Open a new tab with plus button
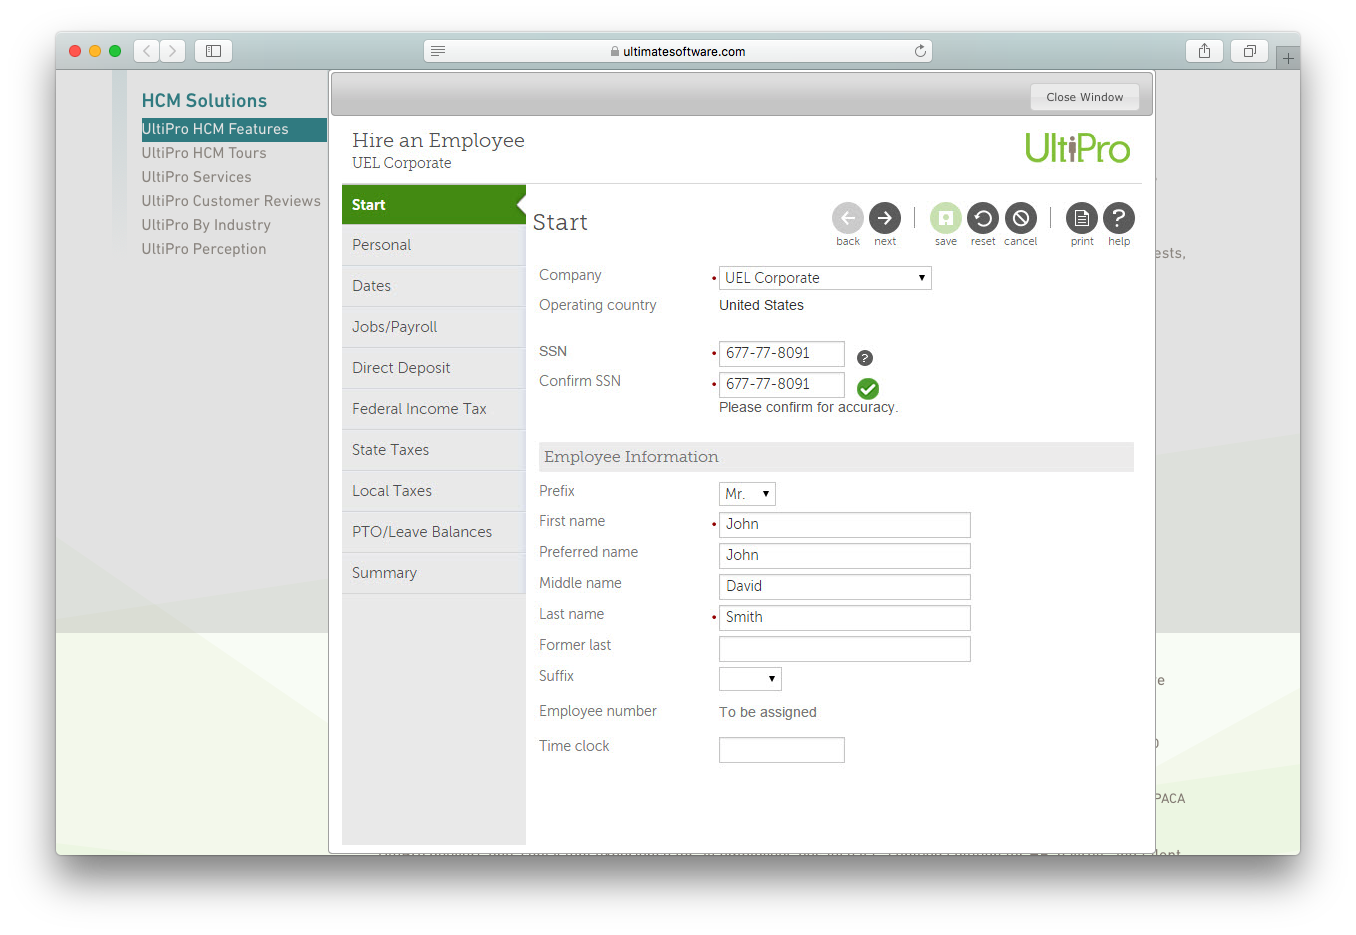 click(x=1288, y=58)
